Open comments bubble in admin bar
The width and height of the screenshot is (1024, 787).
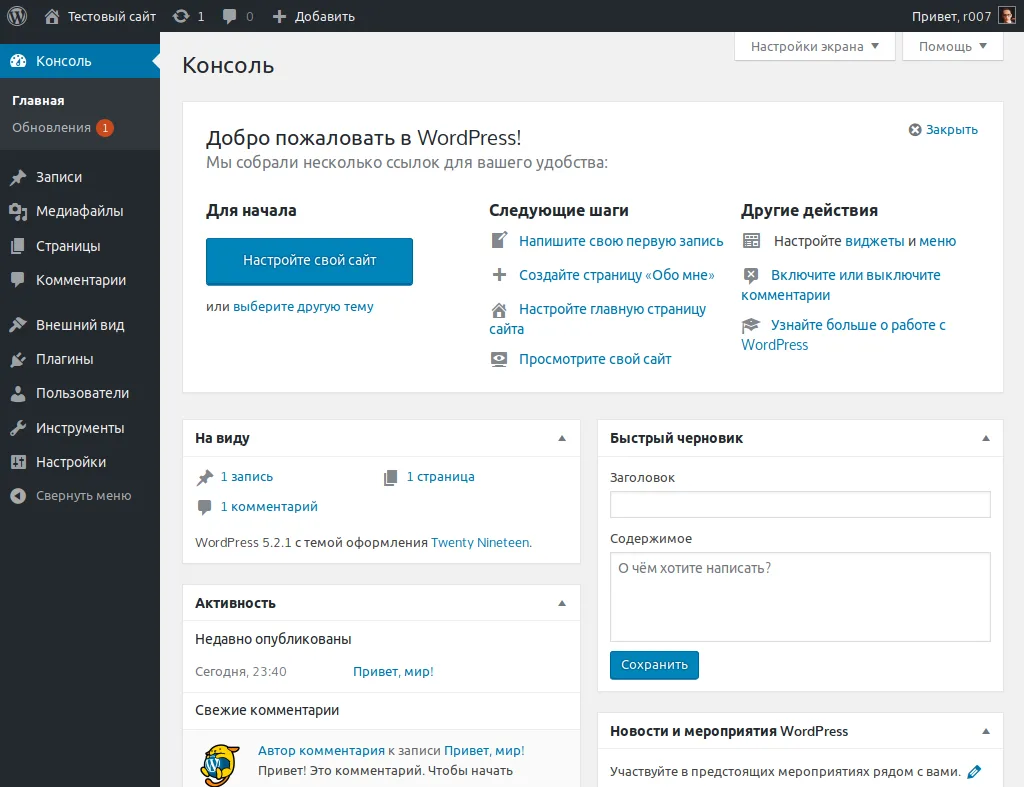point(229,16)
